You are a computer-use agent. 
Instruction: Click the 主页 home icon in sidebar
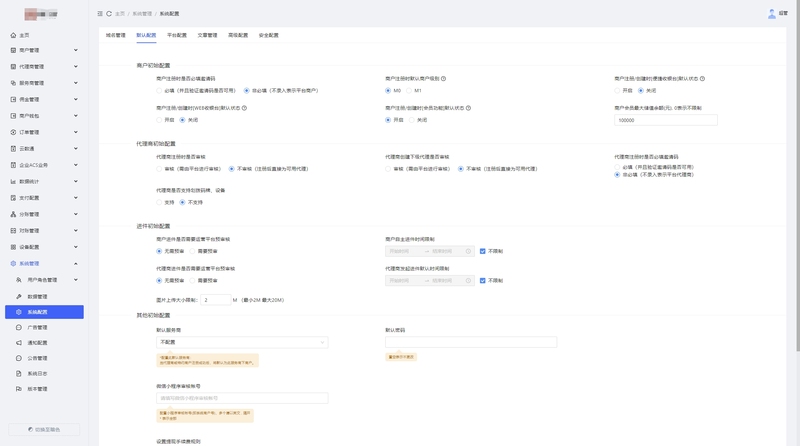pos(13,35)
